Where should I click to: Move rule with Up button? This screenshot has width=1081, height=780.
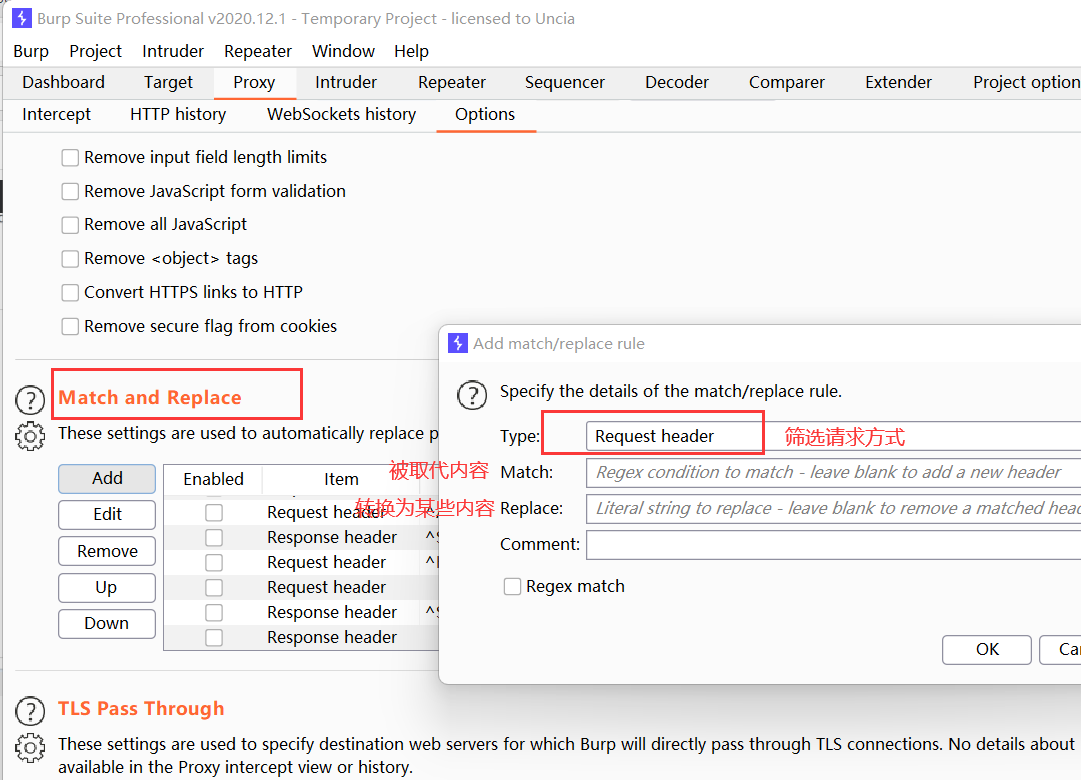[x=107, y=588]
